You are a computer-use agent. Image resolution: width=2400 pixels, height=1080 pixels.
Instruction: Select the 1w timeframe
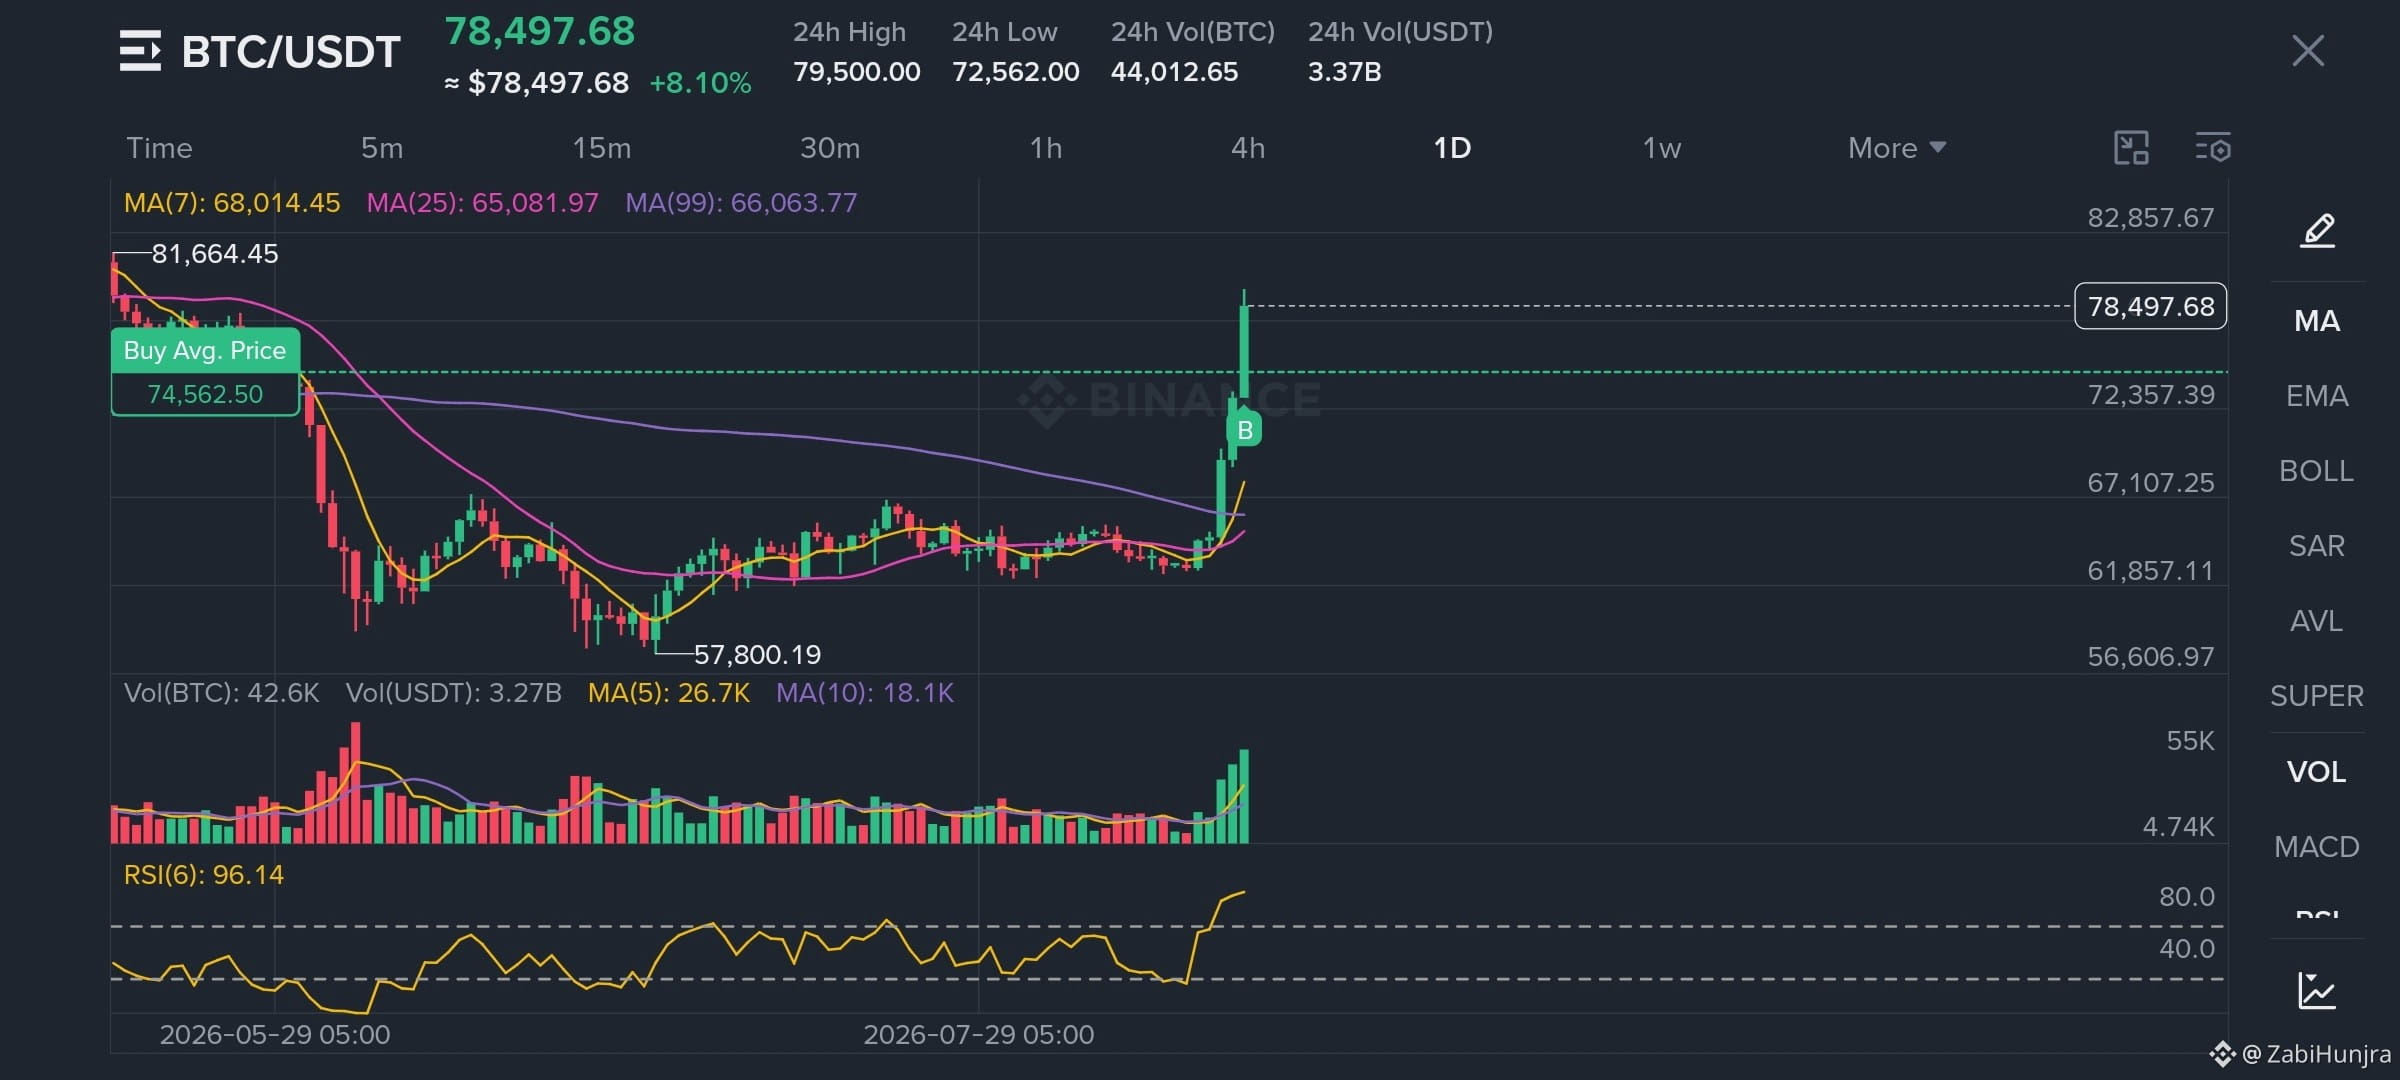(x=1662, y=148)
